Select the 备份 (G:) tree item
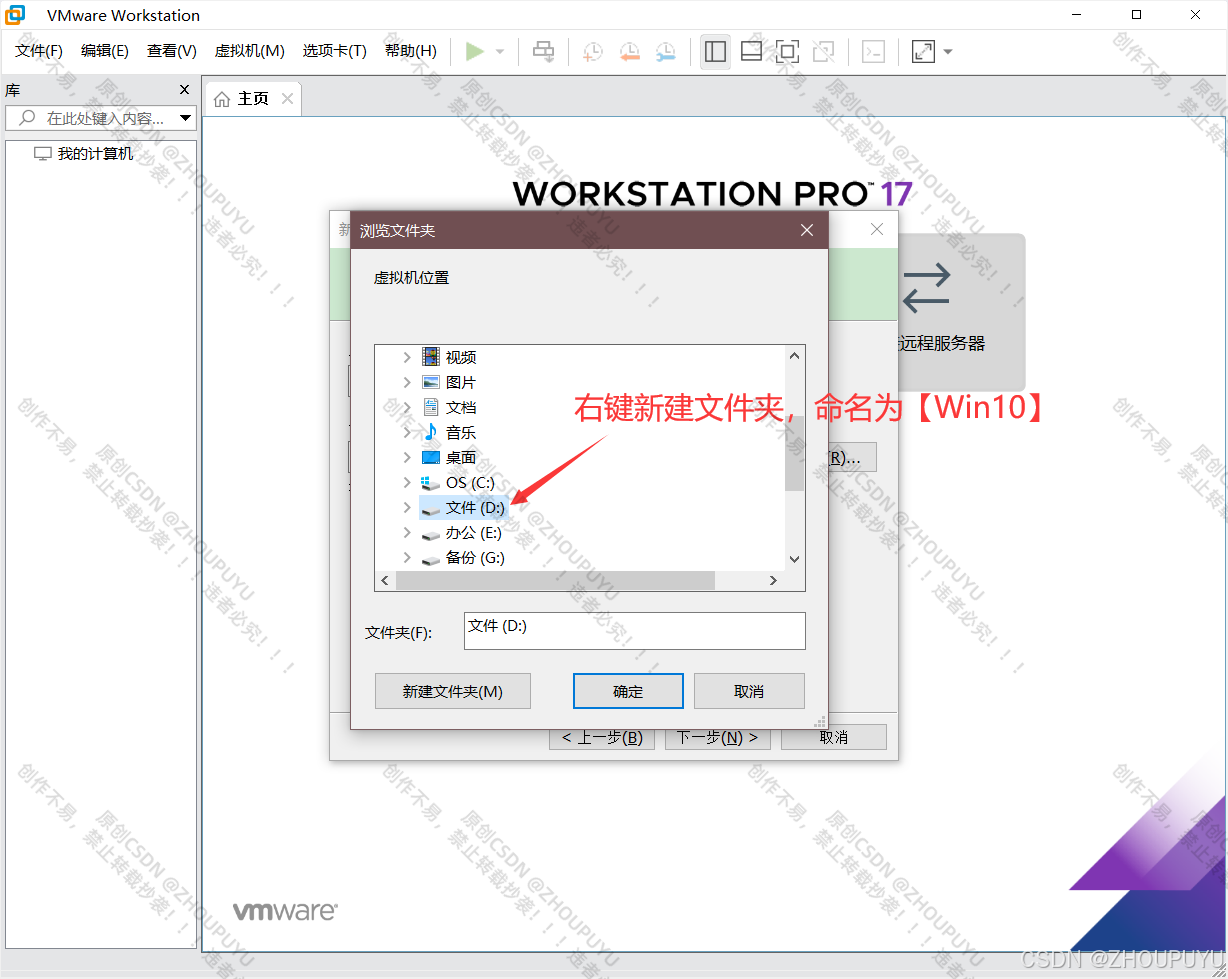 click(x=463, y=558)
